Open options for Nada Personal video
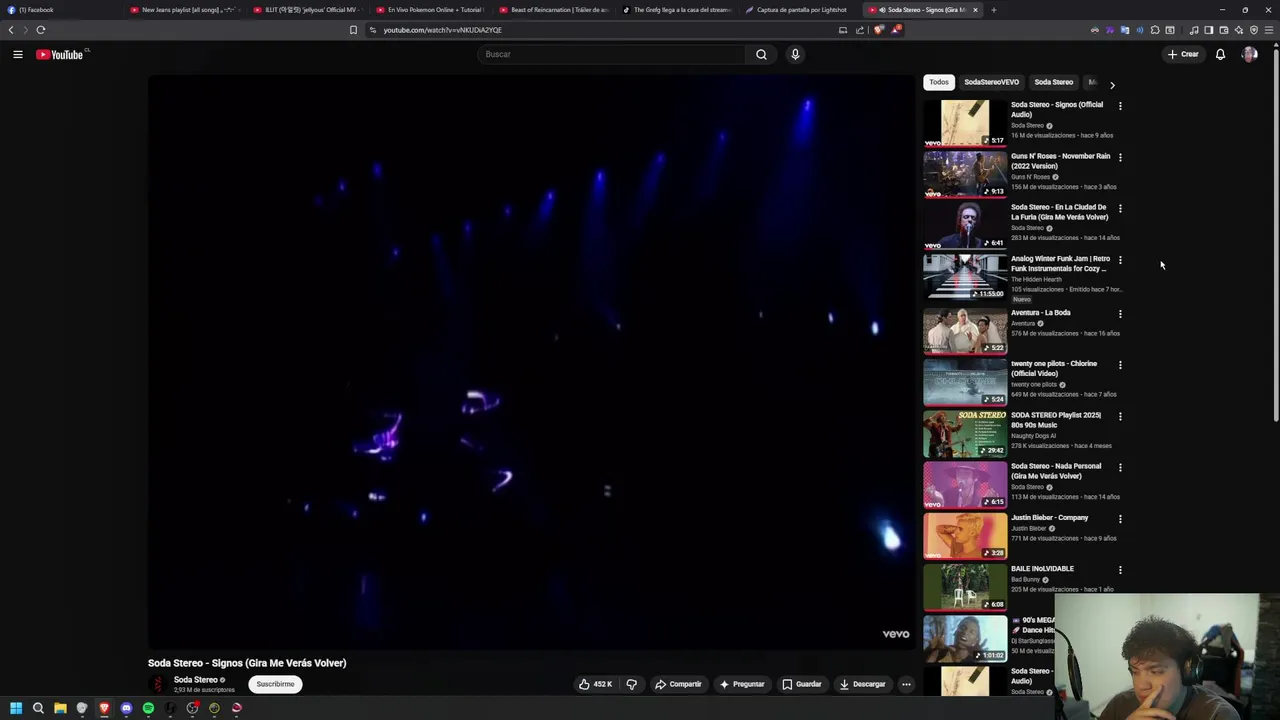The height and width of the screenshot is (720, 1280). coord(1120,467)
